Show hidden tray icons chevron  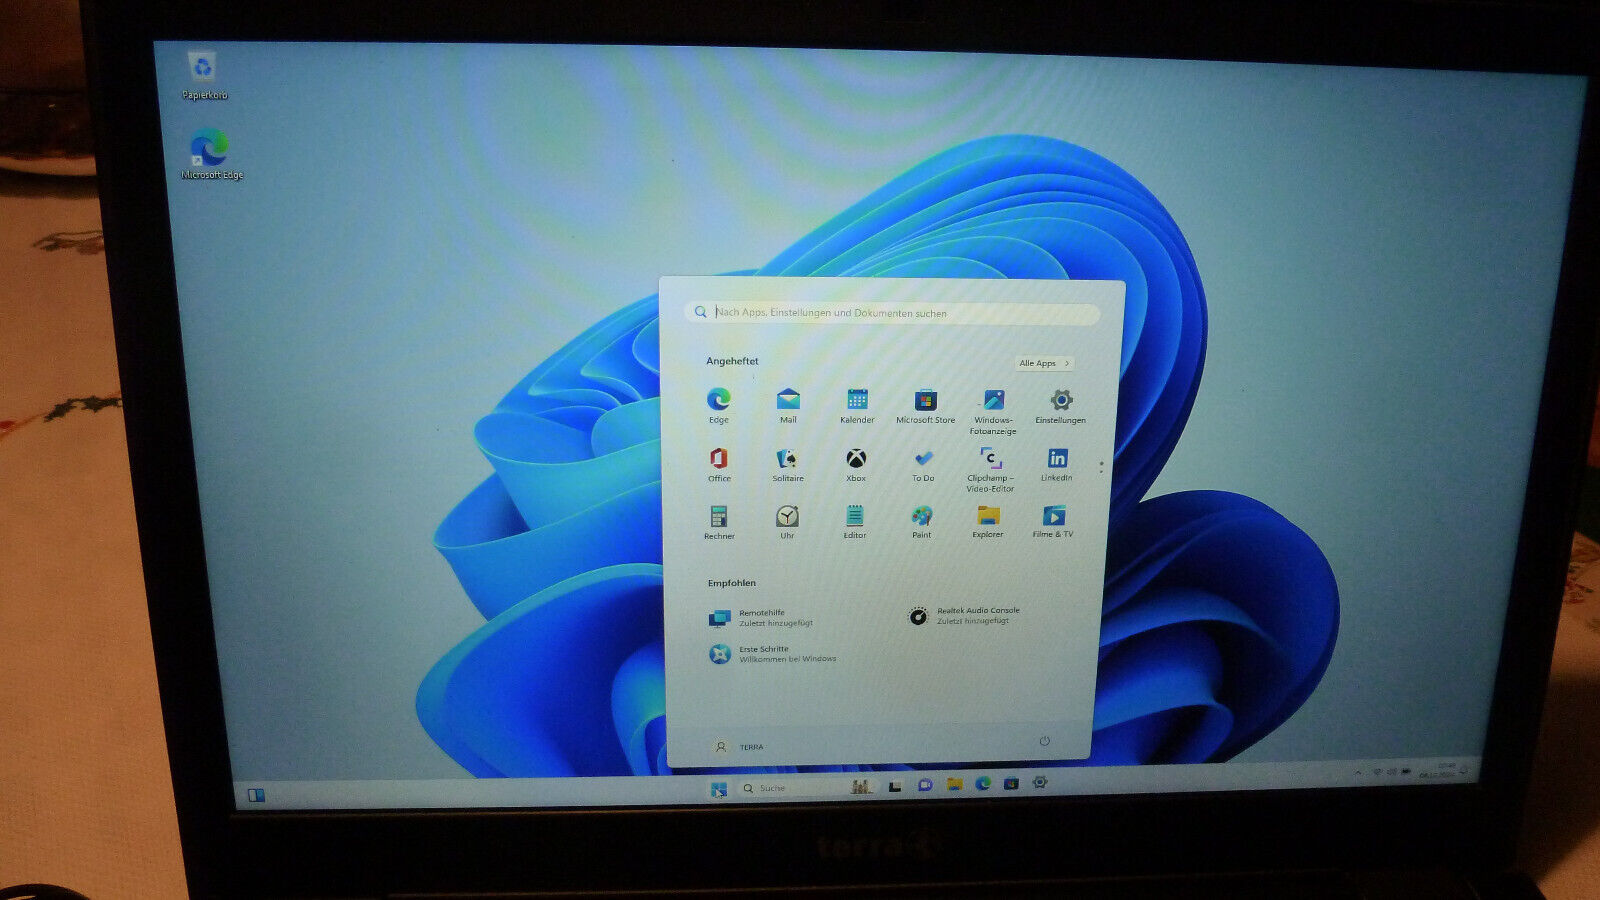[1358, 773]
